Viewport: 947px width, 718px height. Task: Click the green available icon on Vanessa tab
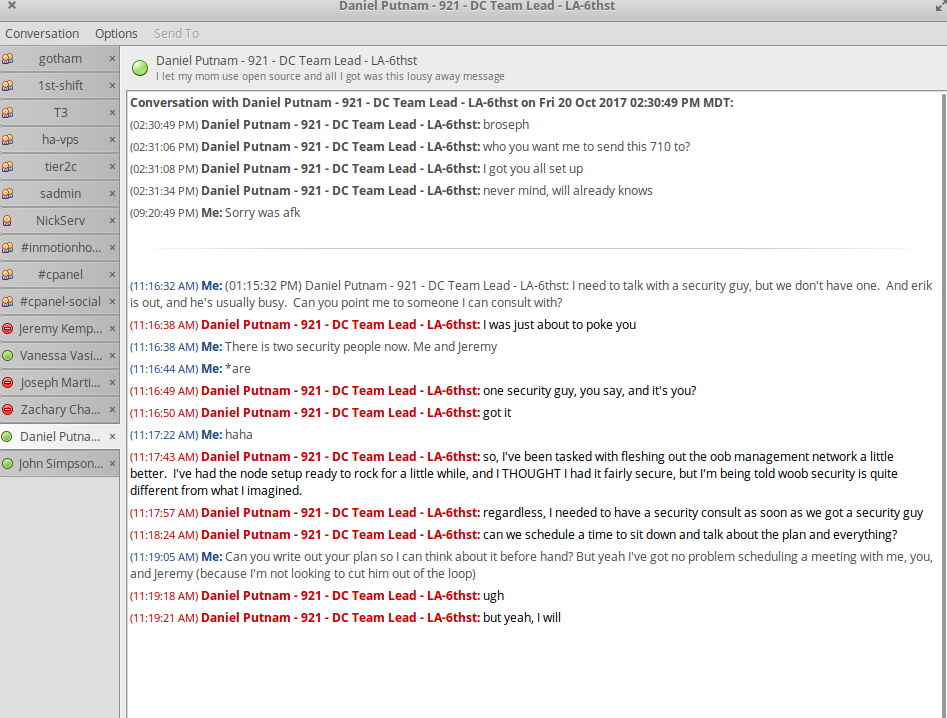(8, 356)
